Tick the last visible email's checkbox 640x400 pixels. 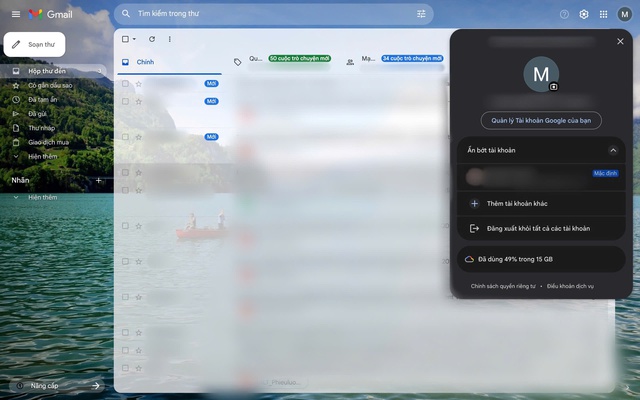pos(125,368)
